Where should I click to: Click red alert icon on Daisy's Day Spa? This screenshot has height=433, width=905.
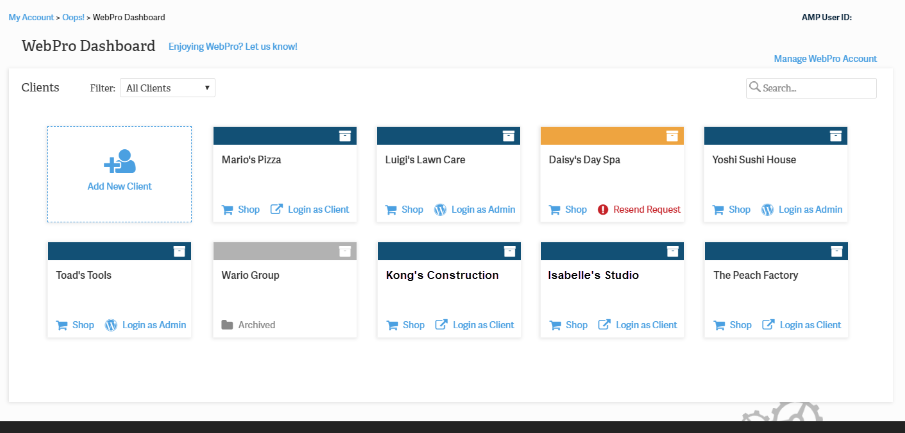pyautogui.click(x=603, y=210)
